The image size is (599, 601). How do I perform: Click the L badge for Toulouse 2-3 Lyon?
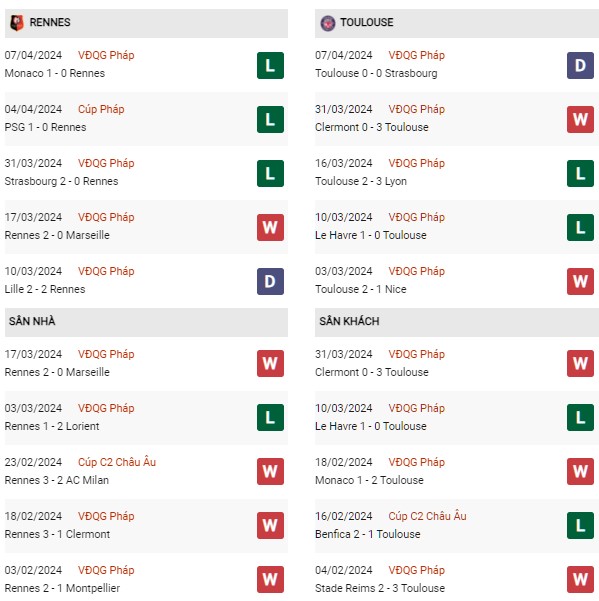580,174
